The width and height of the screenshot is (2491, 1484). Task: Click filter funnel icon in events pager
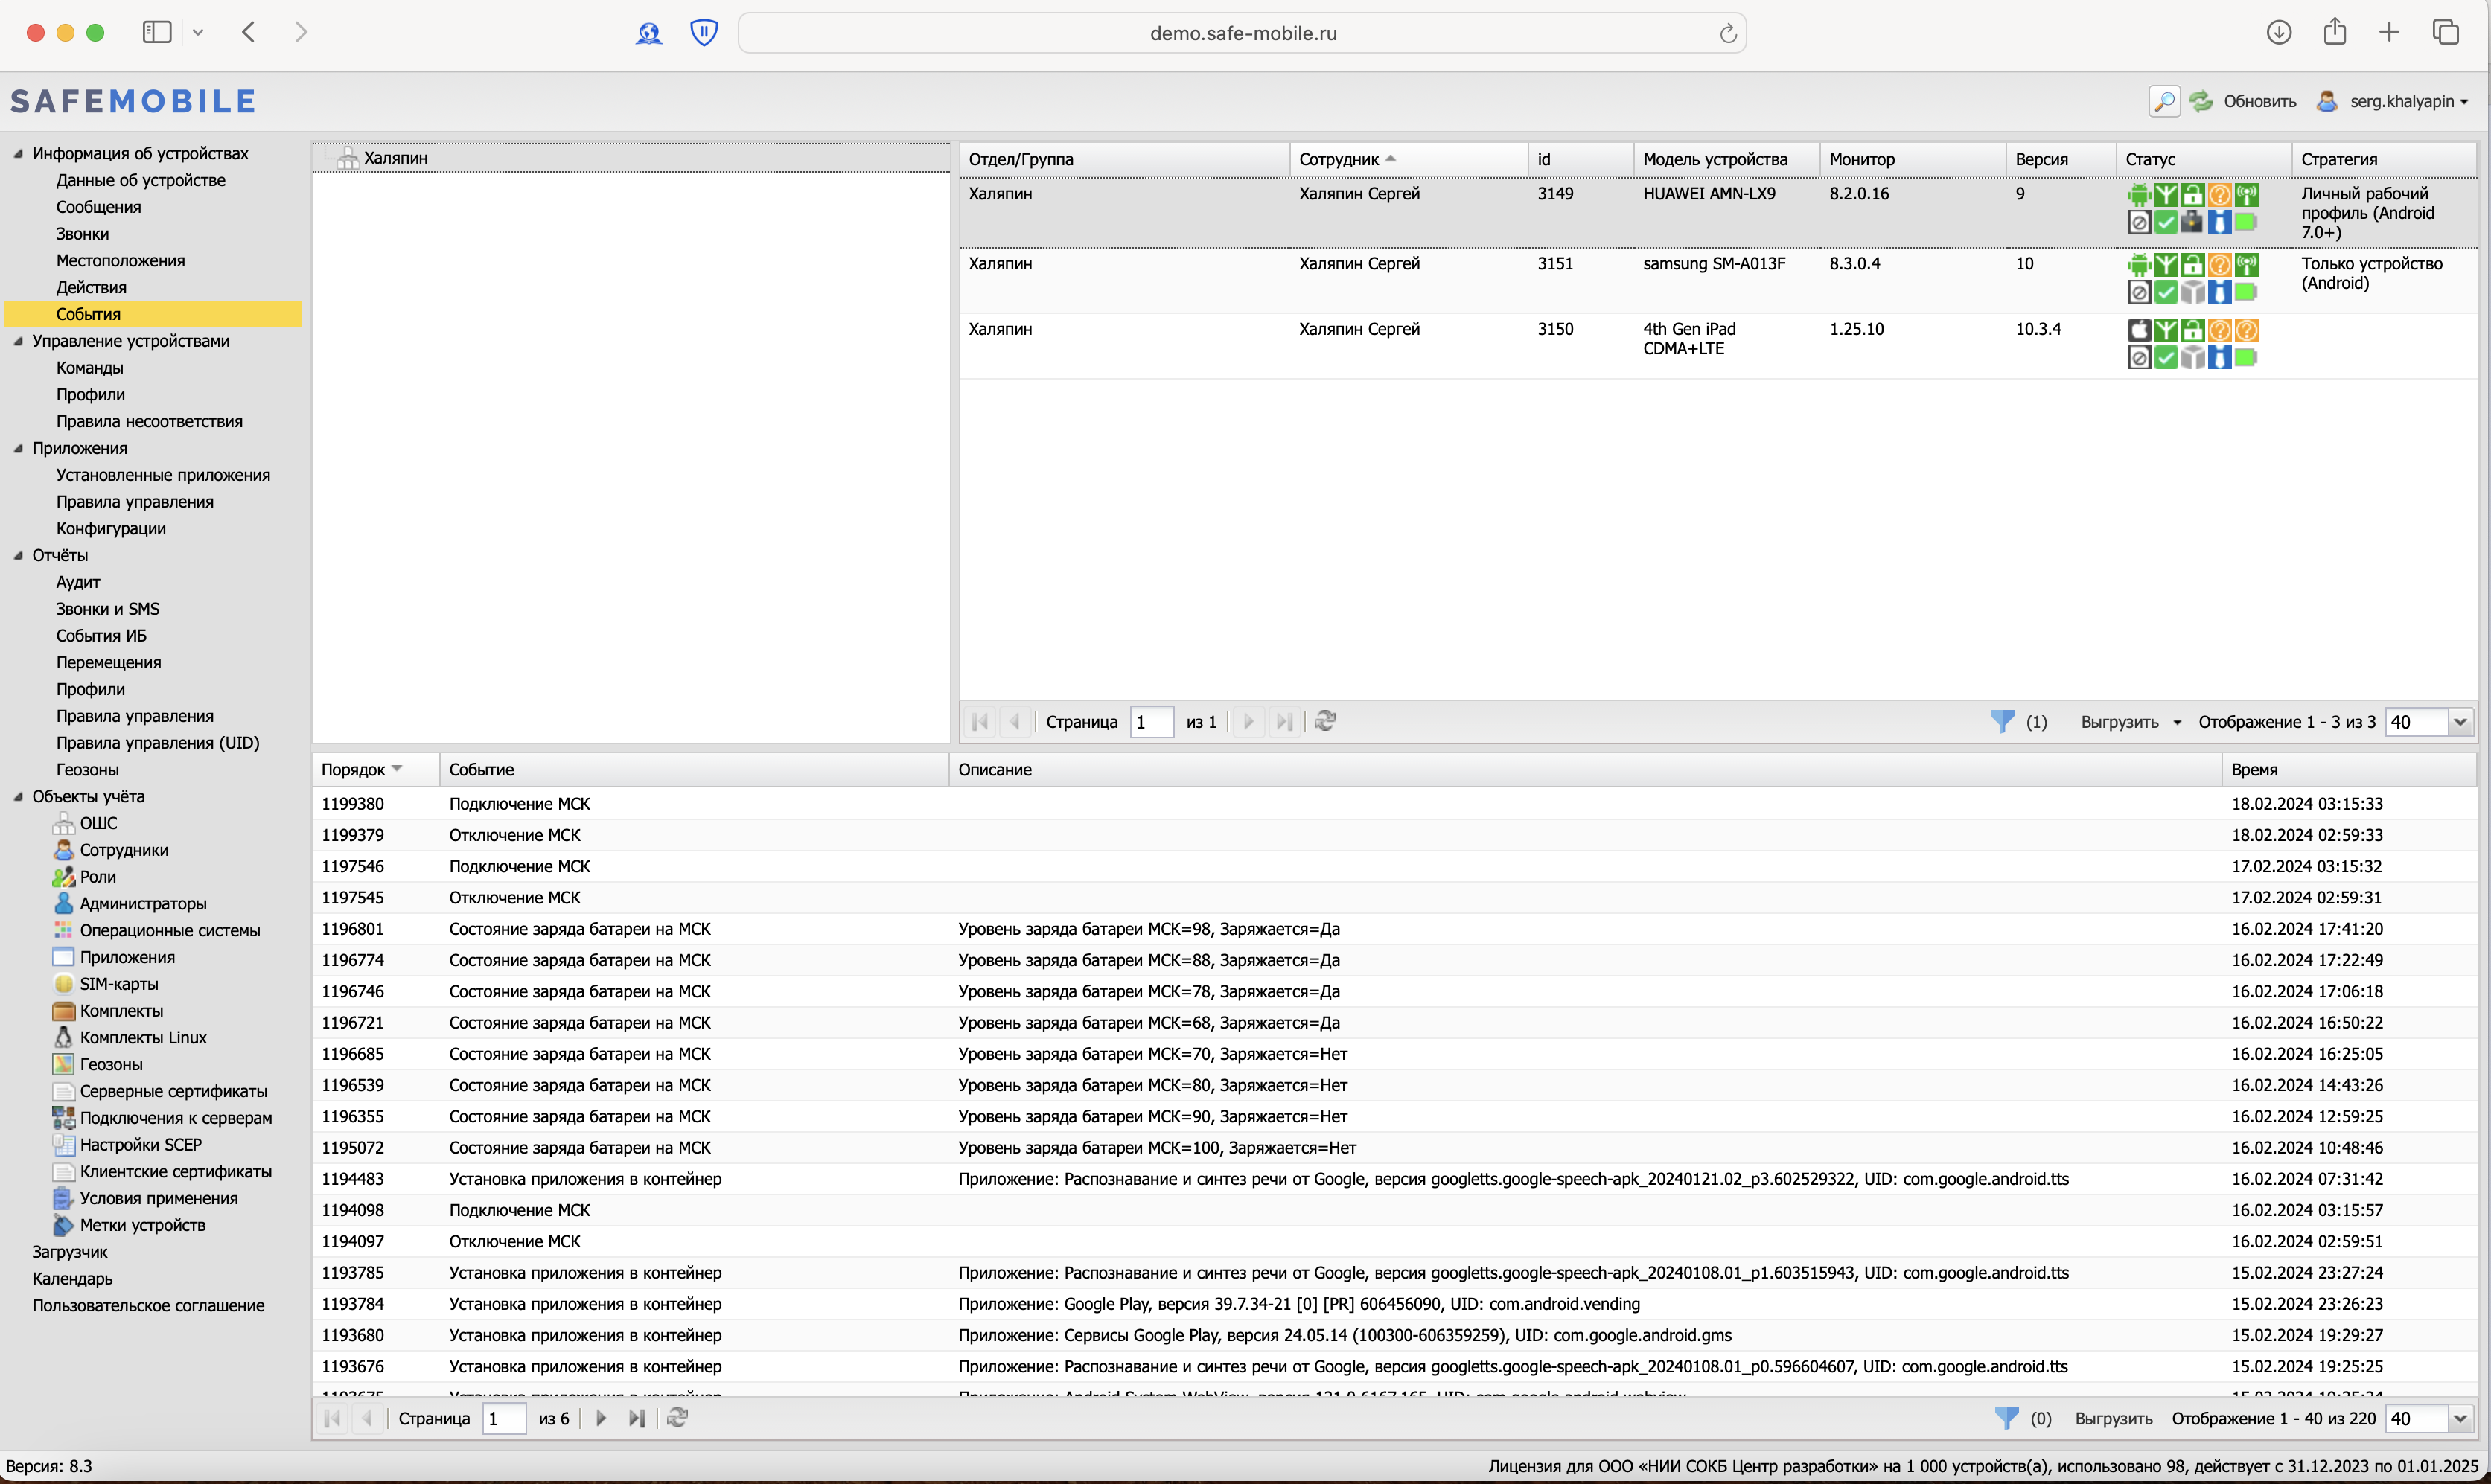(2005, 1418)
